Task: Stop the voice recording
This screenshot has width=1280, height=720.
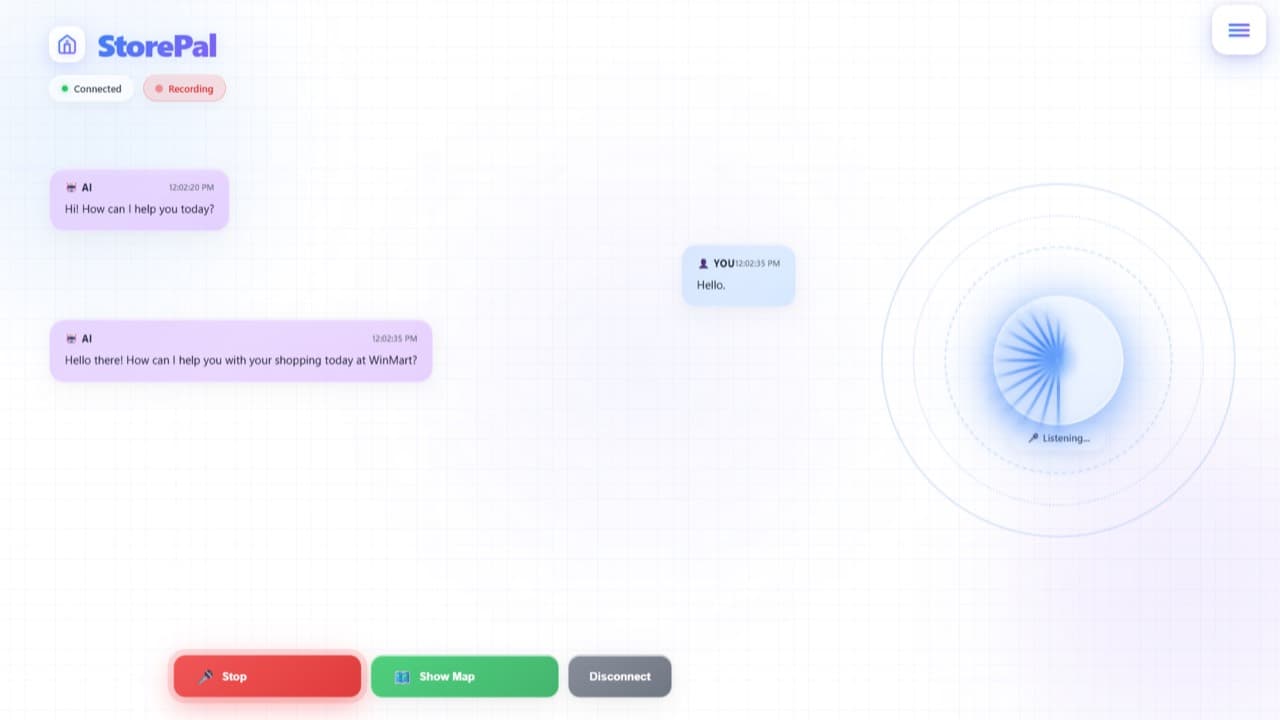Action: coord(267,676)
